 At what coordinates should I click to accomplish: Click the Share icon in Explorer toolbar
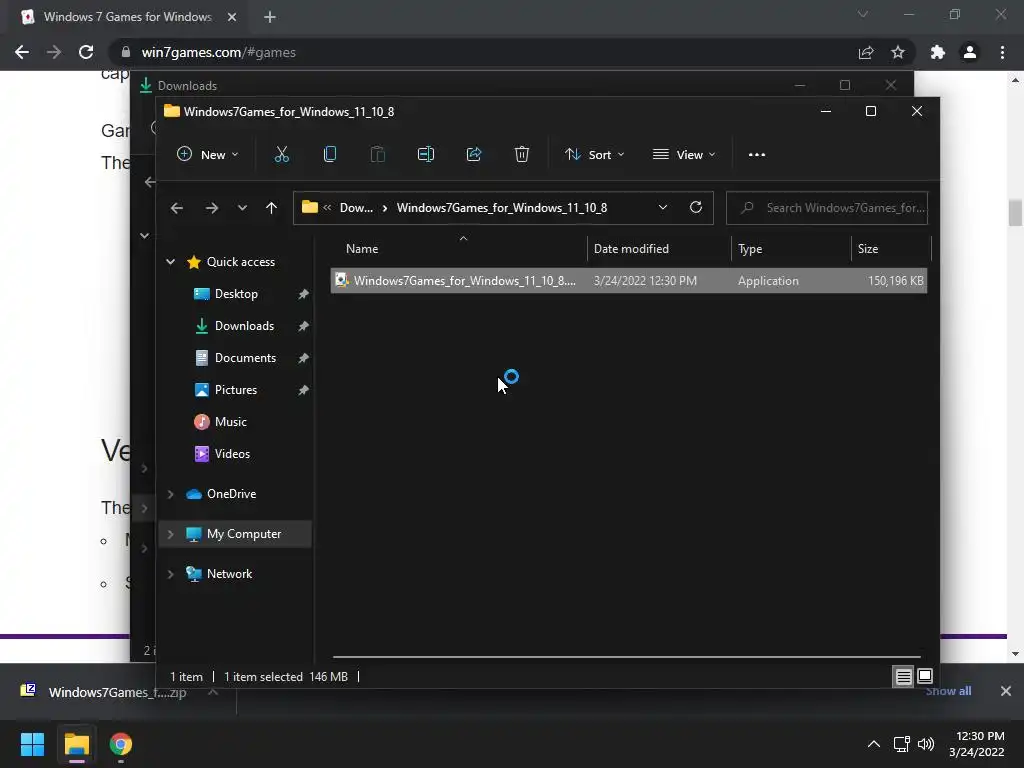(x=473, y=155)
